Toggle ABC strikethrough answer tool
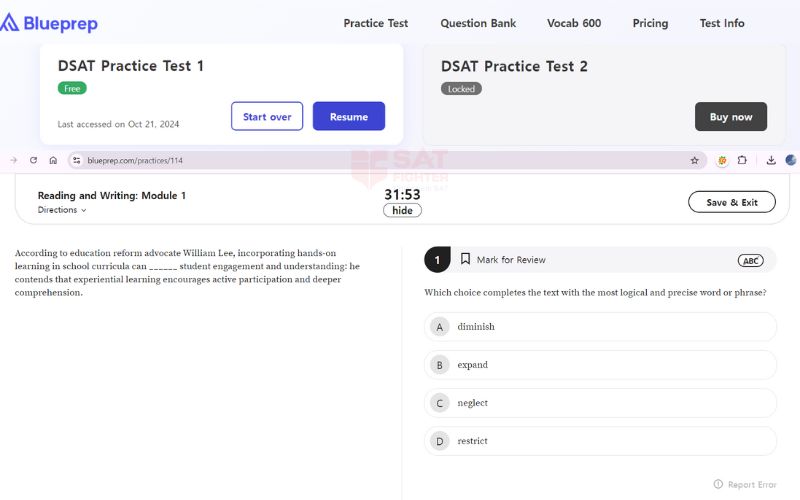 coord(750,260)
